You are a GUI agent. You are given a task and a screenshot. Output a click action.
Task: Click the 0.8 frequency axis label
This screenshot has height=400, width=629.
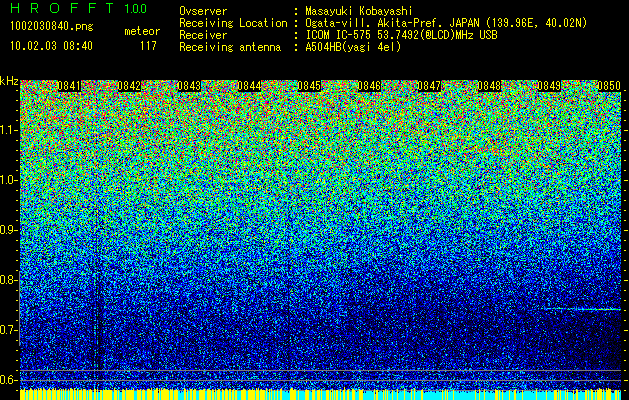7,280
